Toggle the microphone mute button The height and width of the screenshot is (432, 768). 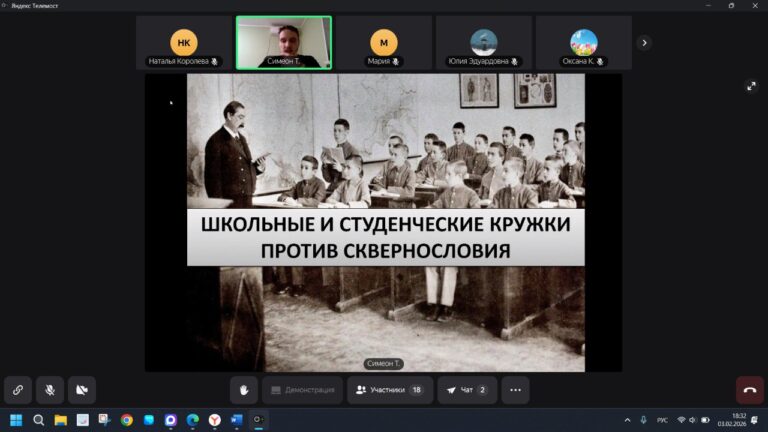[49, 390]
